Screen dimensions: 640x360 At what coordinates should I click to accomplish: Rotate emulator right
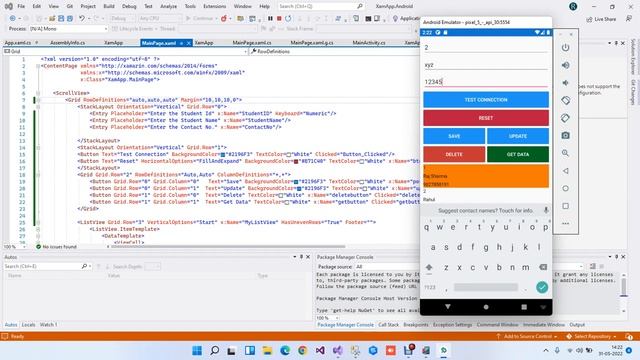(x=565, y=118)
